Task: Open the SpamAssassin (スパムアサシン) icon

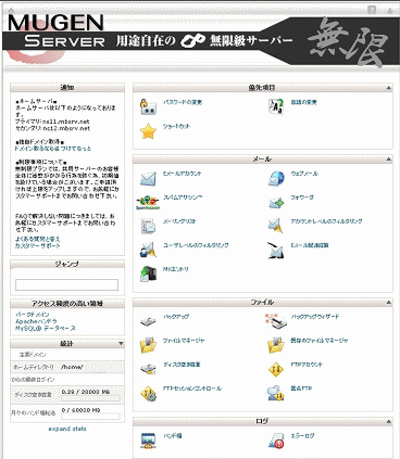Action: 148,202
